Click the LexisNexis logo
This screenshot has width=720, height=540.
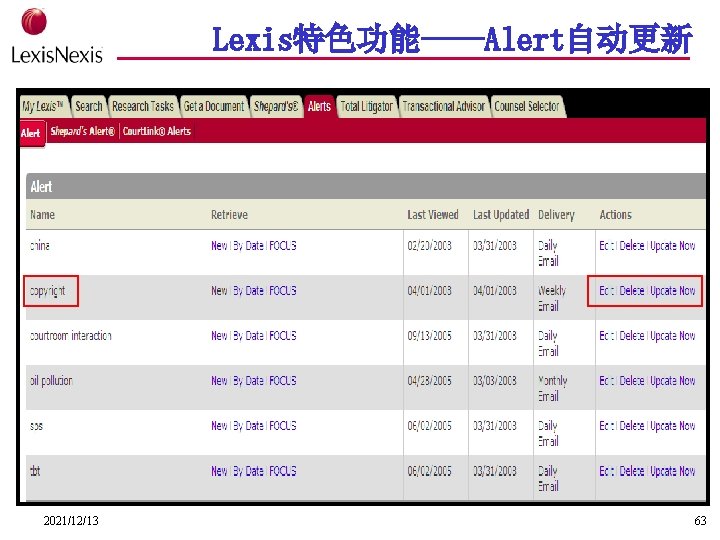(x=56, y=36)
